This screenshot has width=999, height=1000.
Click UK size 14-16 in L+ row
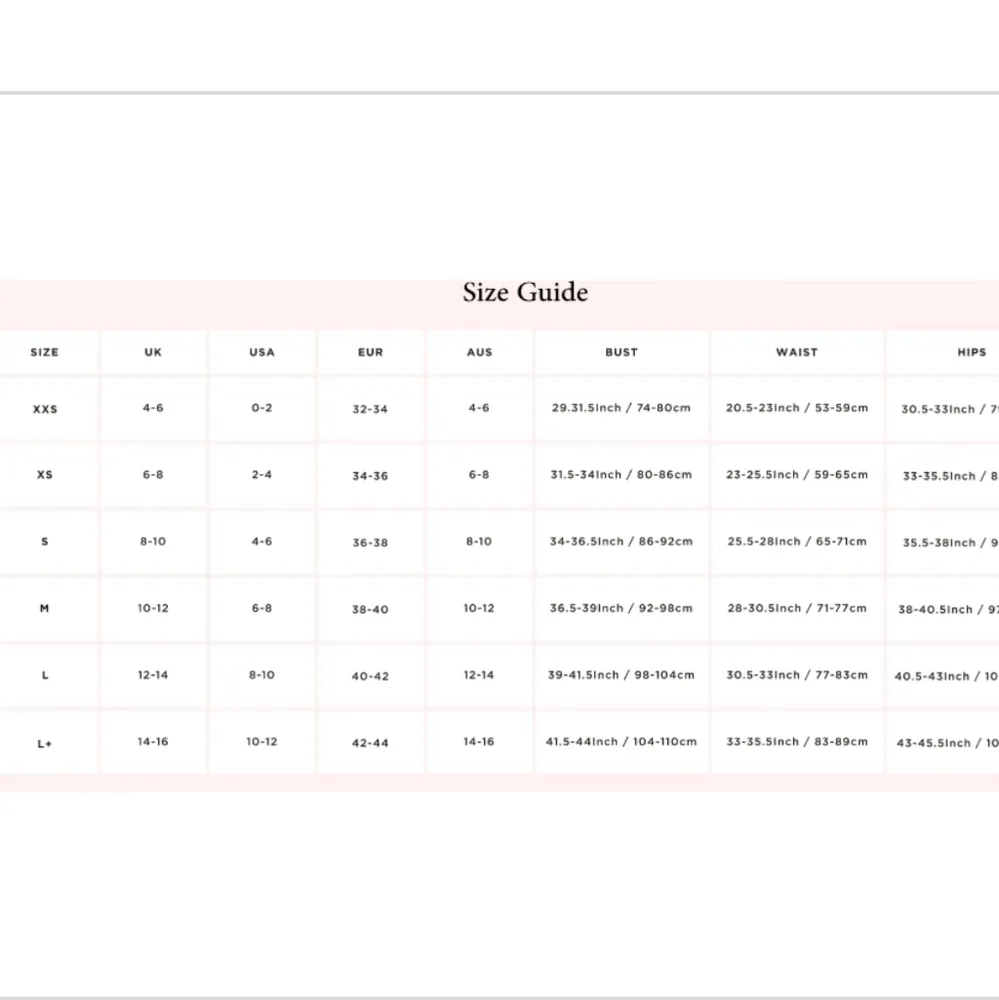tap(153, 742)
